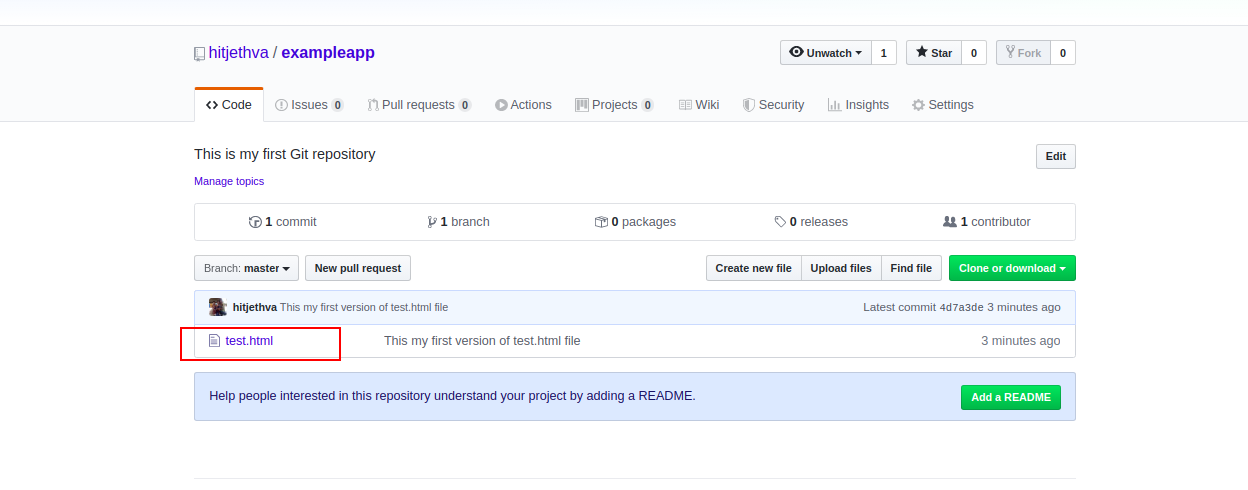Screen dimensions: 1248x490
Task: Expand the Branch: master dropdown
Action: tap(247, 268)
